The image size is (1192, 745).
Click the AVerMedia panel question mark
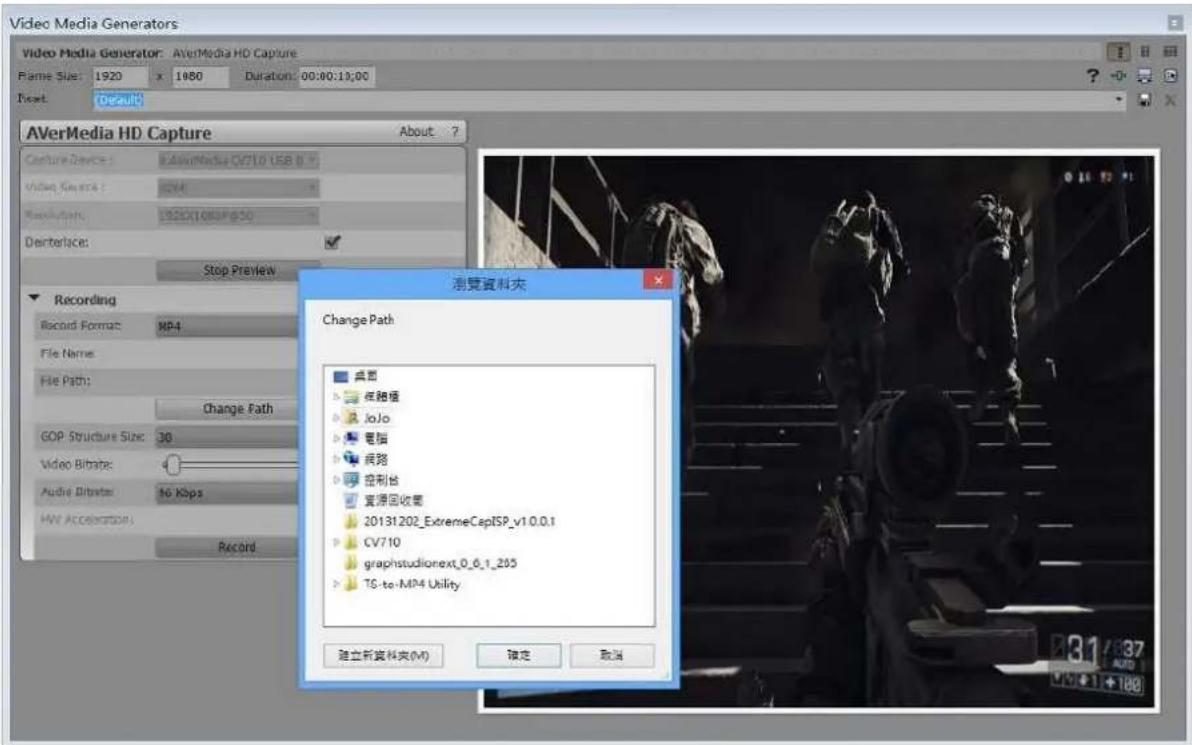(455, 132)
